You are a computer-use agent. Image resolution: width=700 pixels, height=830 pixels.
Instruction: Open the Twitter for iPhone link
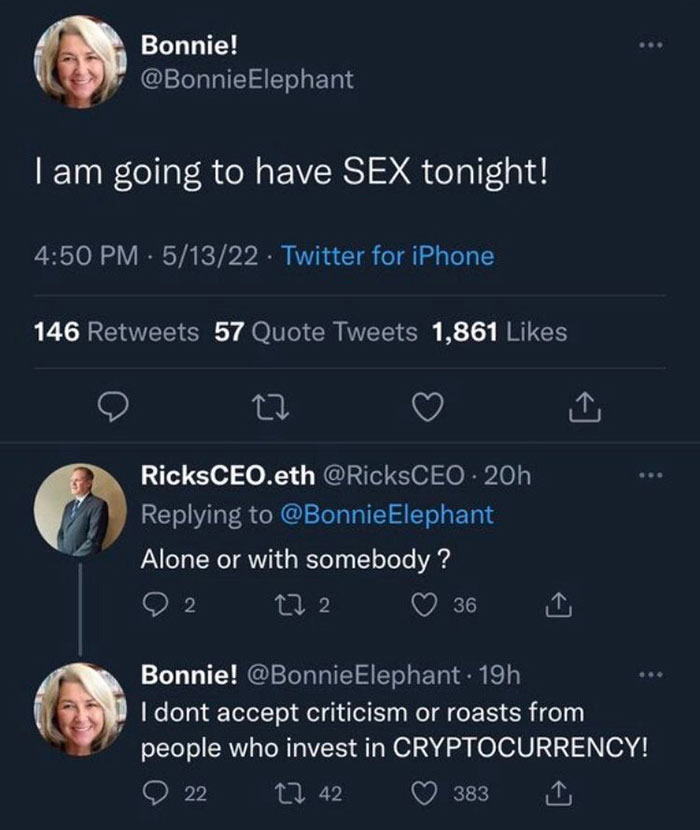(388, 256)
